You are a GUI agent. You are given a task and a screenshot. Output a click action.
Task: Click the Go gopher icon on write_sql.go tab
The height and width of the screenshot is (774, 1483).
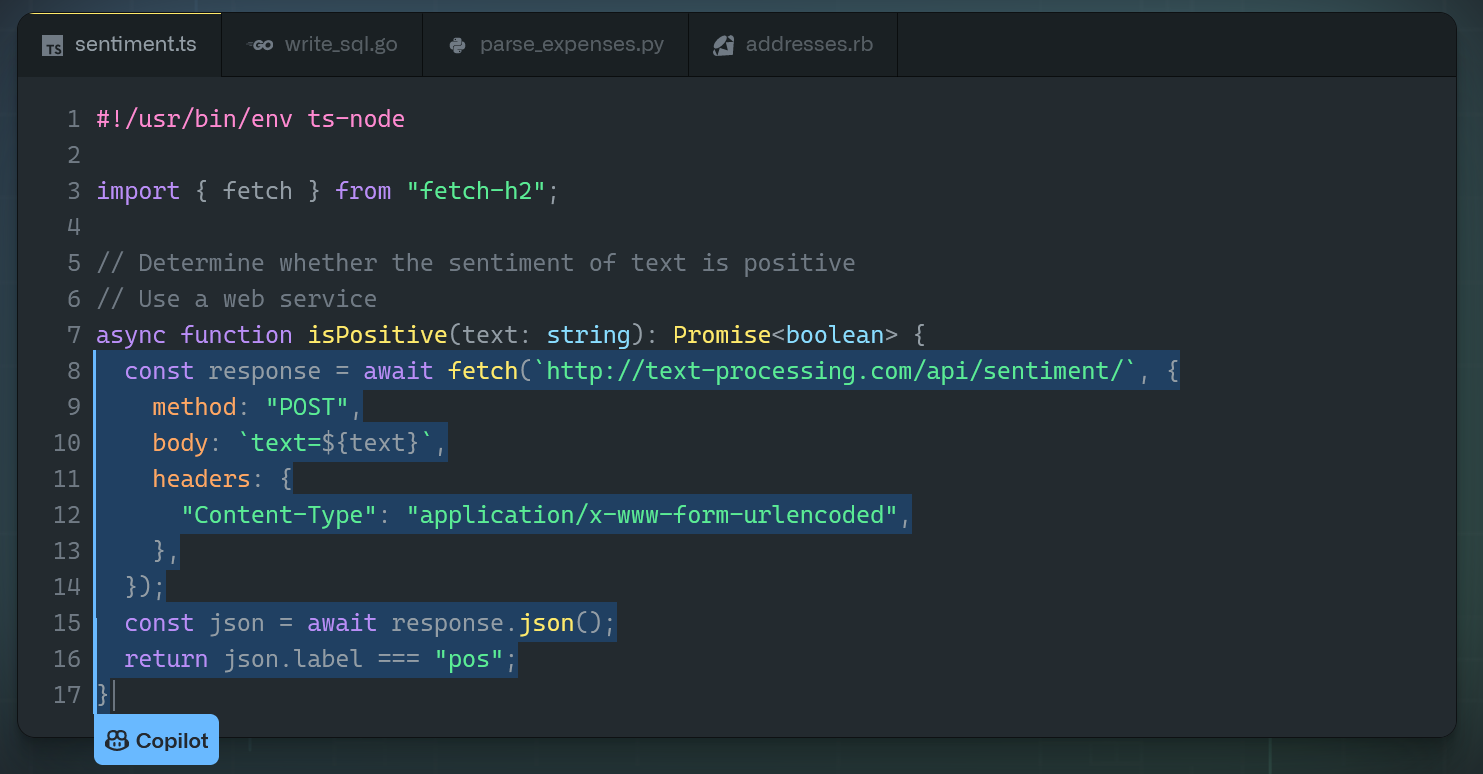click(x=260, y=44)
